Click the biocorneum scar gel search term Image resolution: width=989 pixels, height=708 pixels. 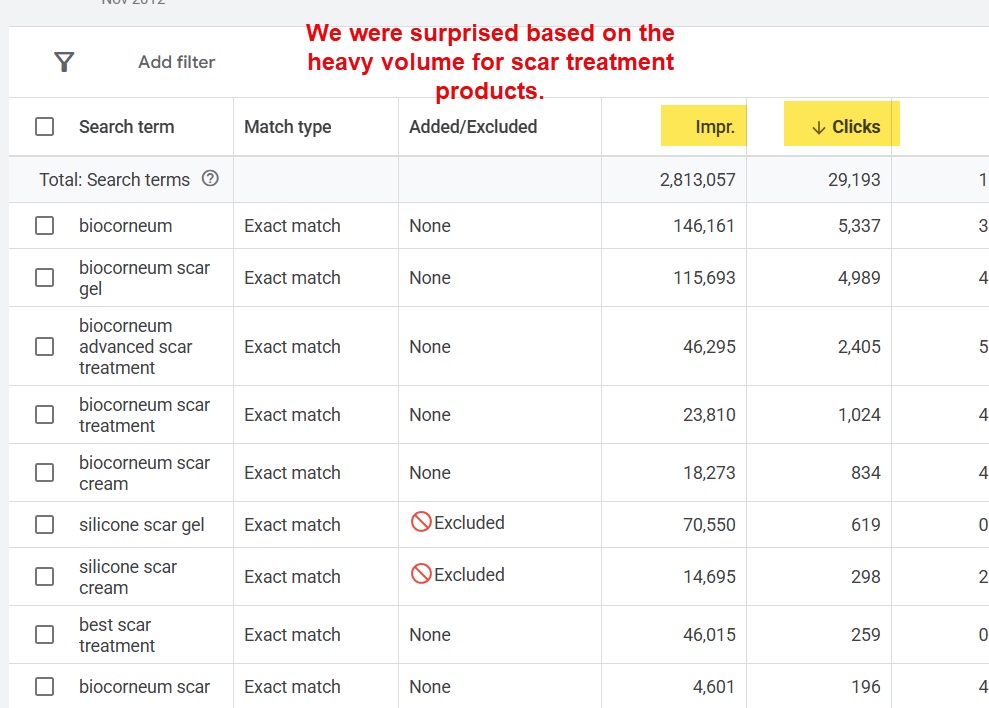point(144,277)
